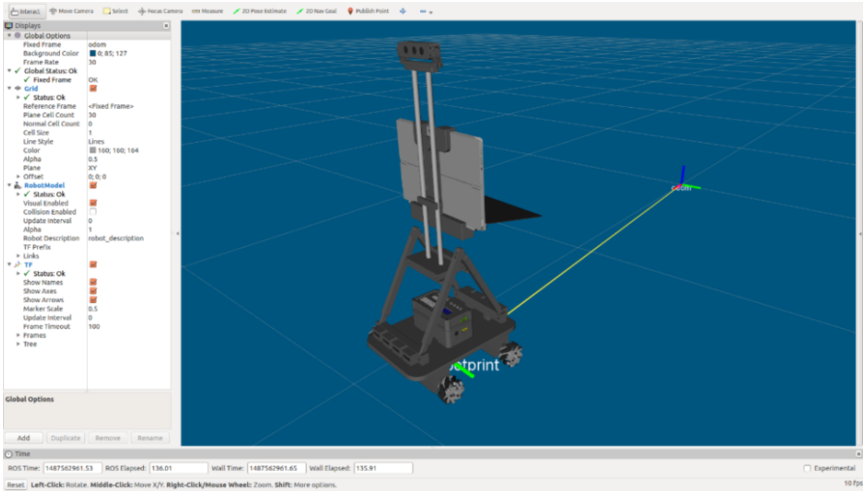Click the TF axes icon
Viewport: 868px width, 499px height.
[x=18, y=265]
